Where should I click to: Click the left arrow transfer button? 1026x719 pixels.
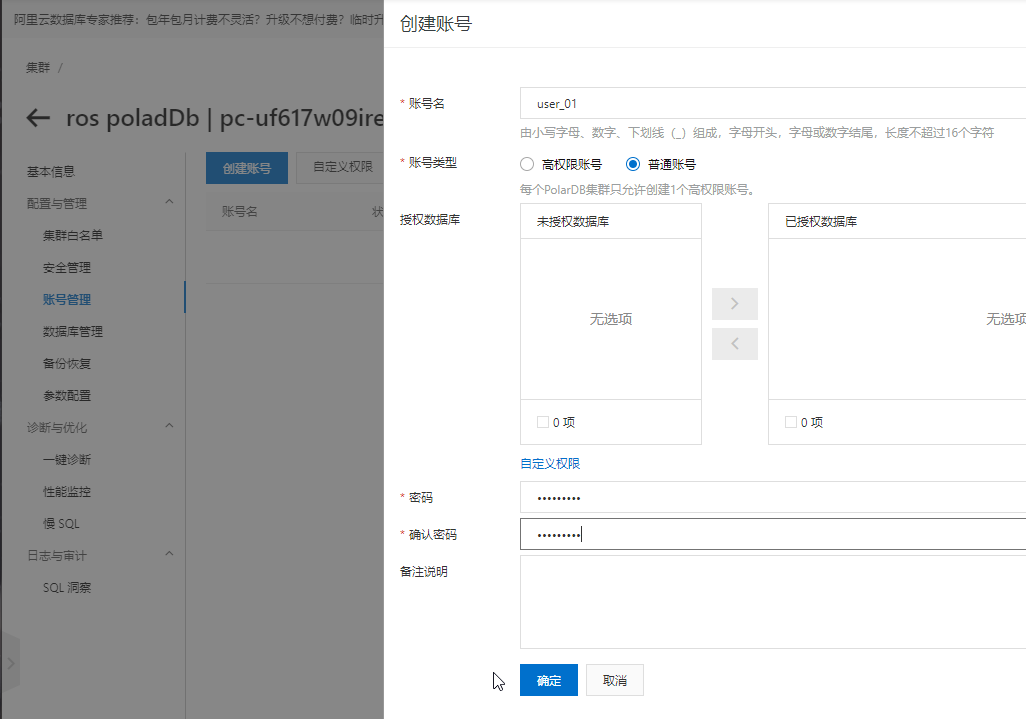click(x=735, y=343)
